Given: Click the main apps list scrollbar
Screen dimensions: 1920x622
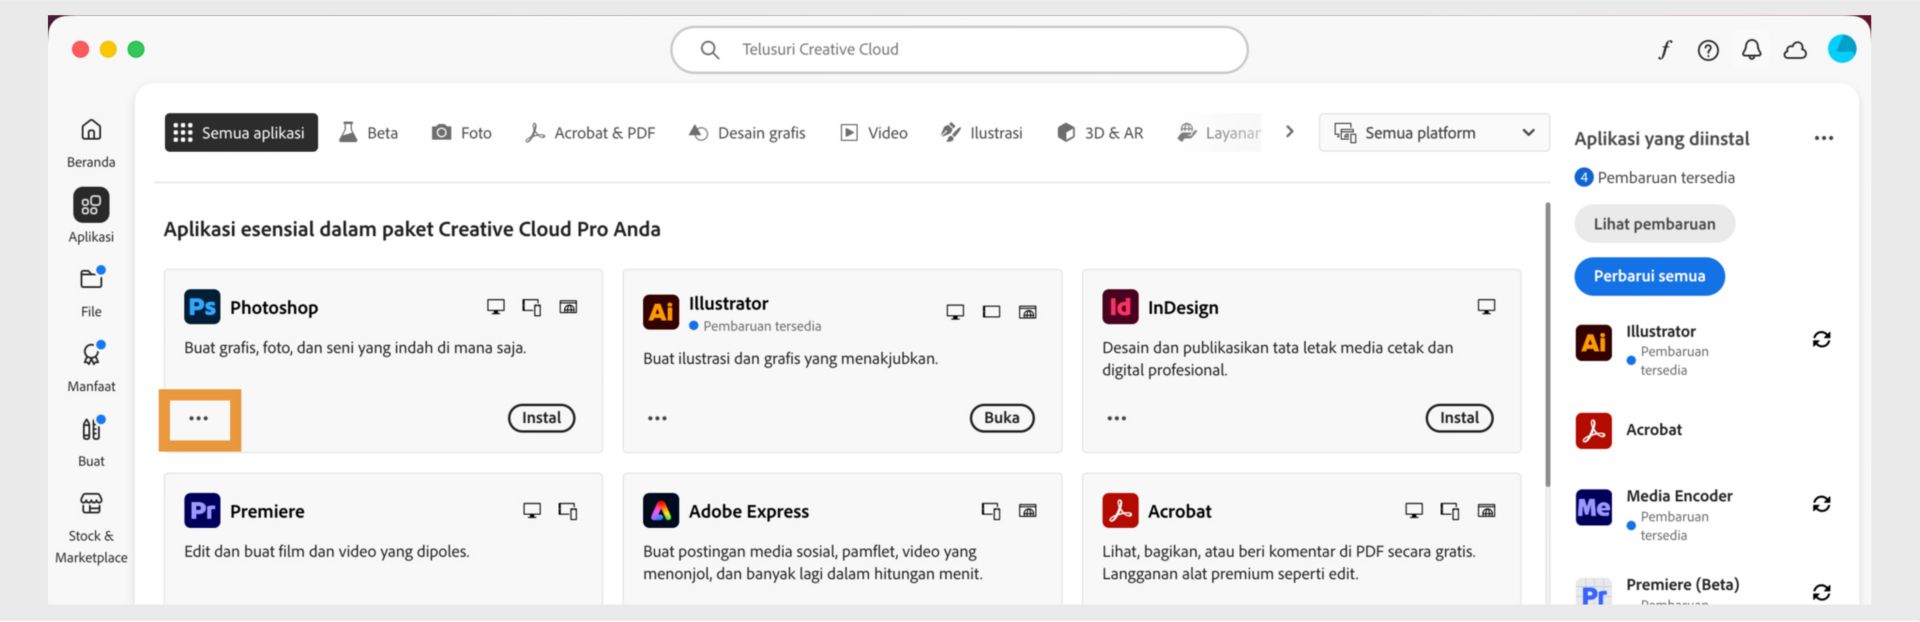Looking at the screenshot, I should click(x=1548, y=345).
